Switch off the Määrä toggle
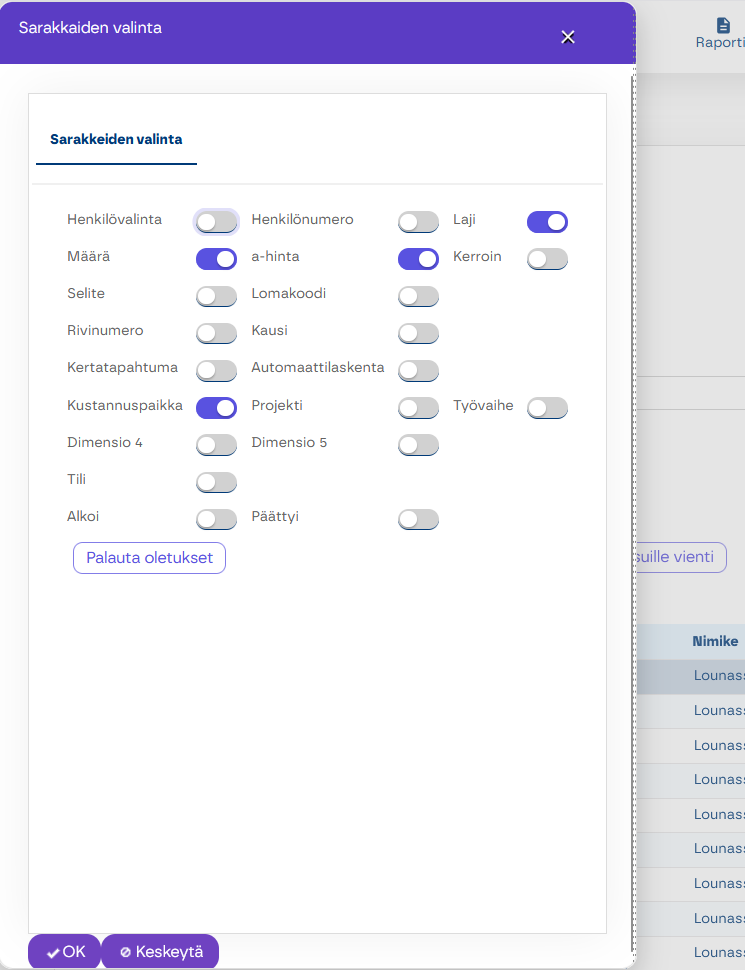Image resolution: width=745 pixels, height=970 pixels. tap(216, 259)
